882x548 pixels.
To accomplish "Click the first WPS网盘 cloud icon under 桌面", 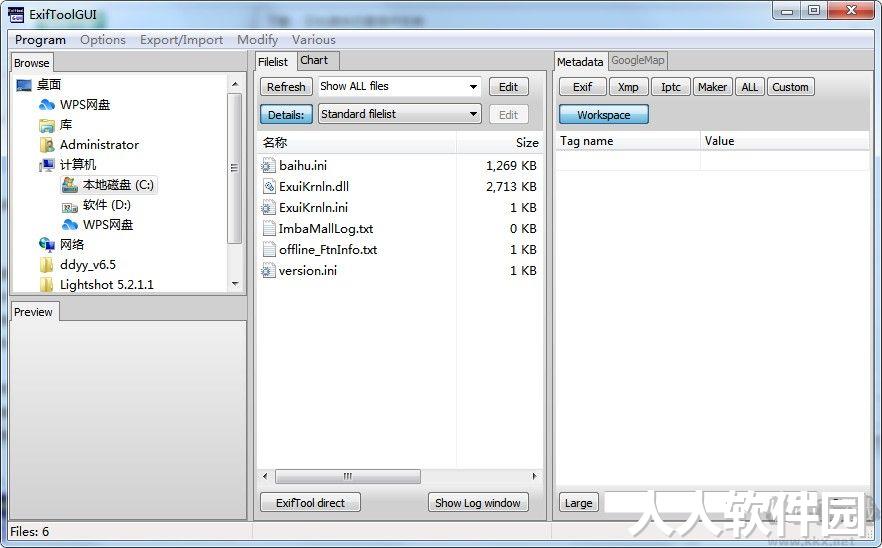I will tap(47, 105).
